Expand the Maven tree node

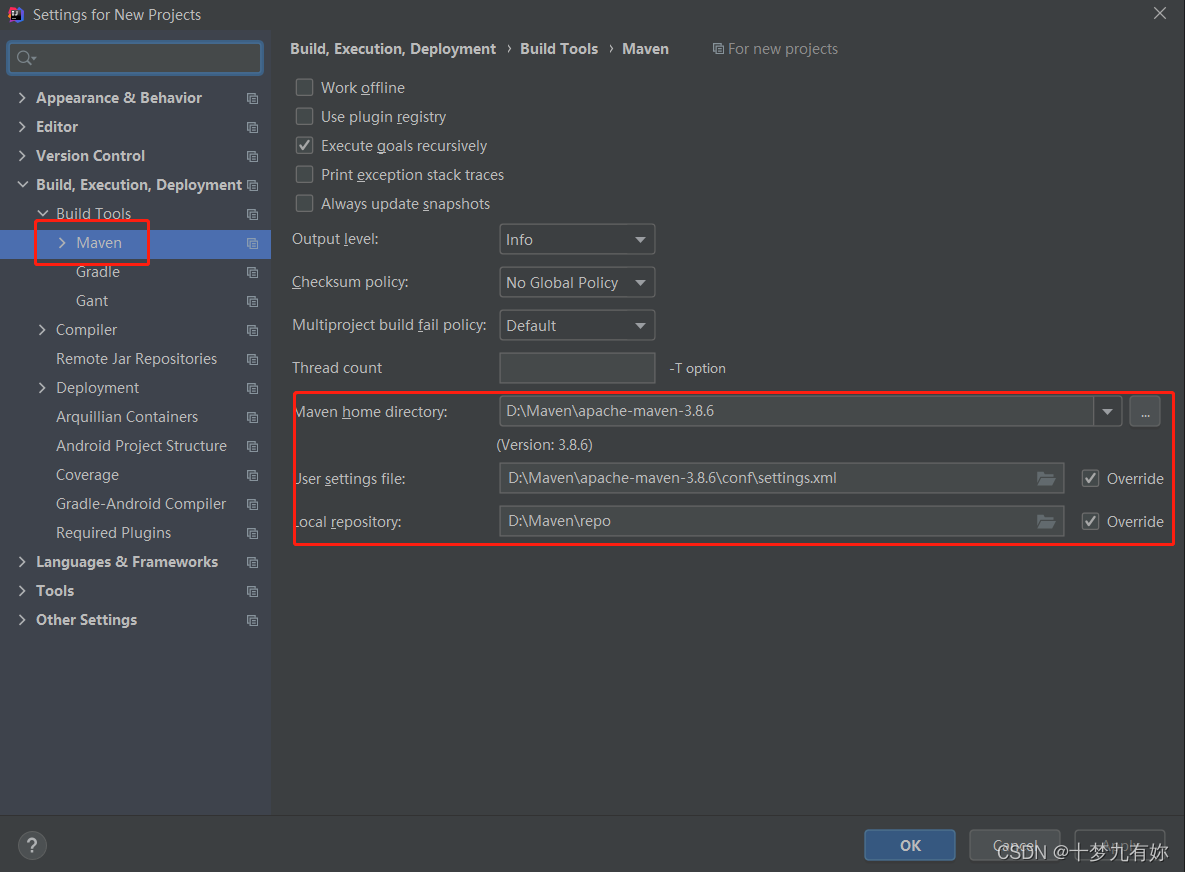[62, 243]
